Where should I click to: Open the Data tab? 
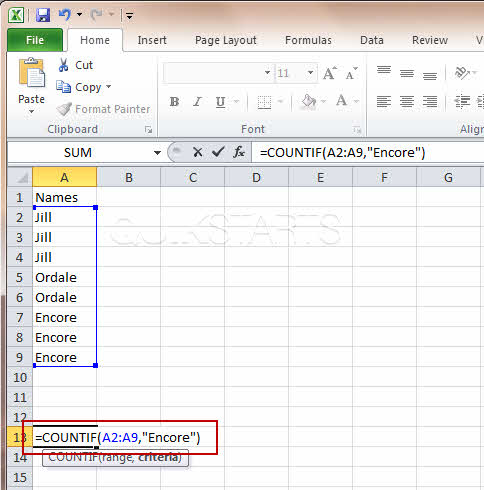tap(372, 40)
